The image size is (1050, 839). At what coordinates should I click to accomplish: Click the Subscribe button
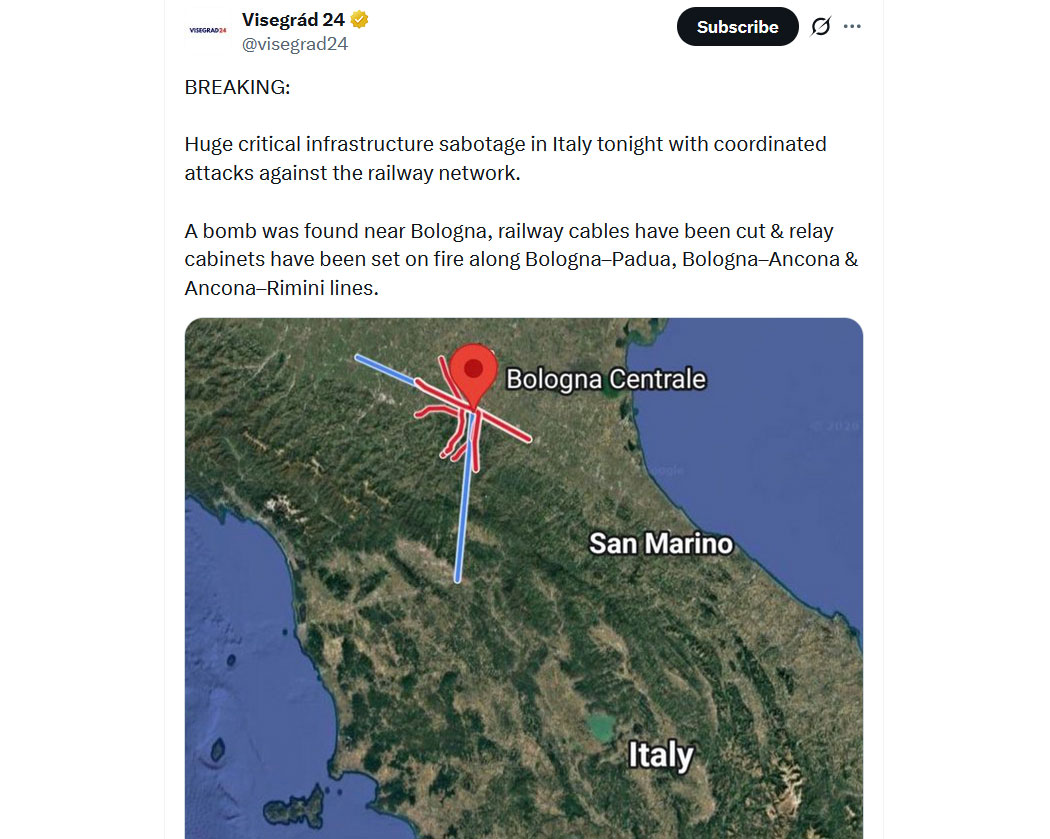pyautogui.click(x=737, y=27)
